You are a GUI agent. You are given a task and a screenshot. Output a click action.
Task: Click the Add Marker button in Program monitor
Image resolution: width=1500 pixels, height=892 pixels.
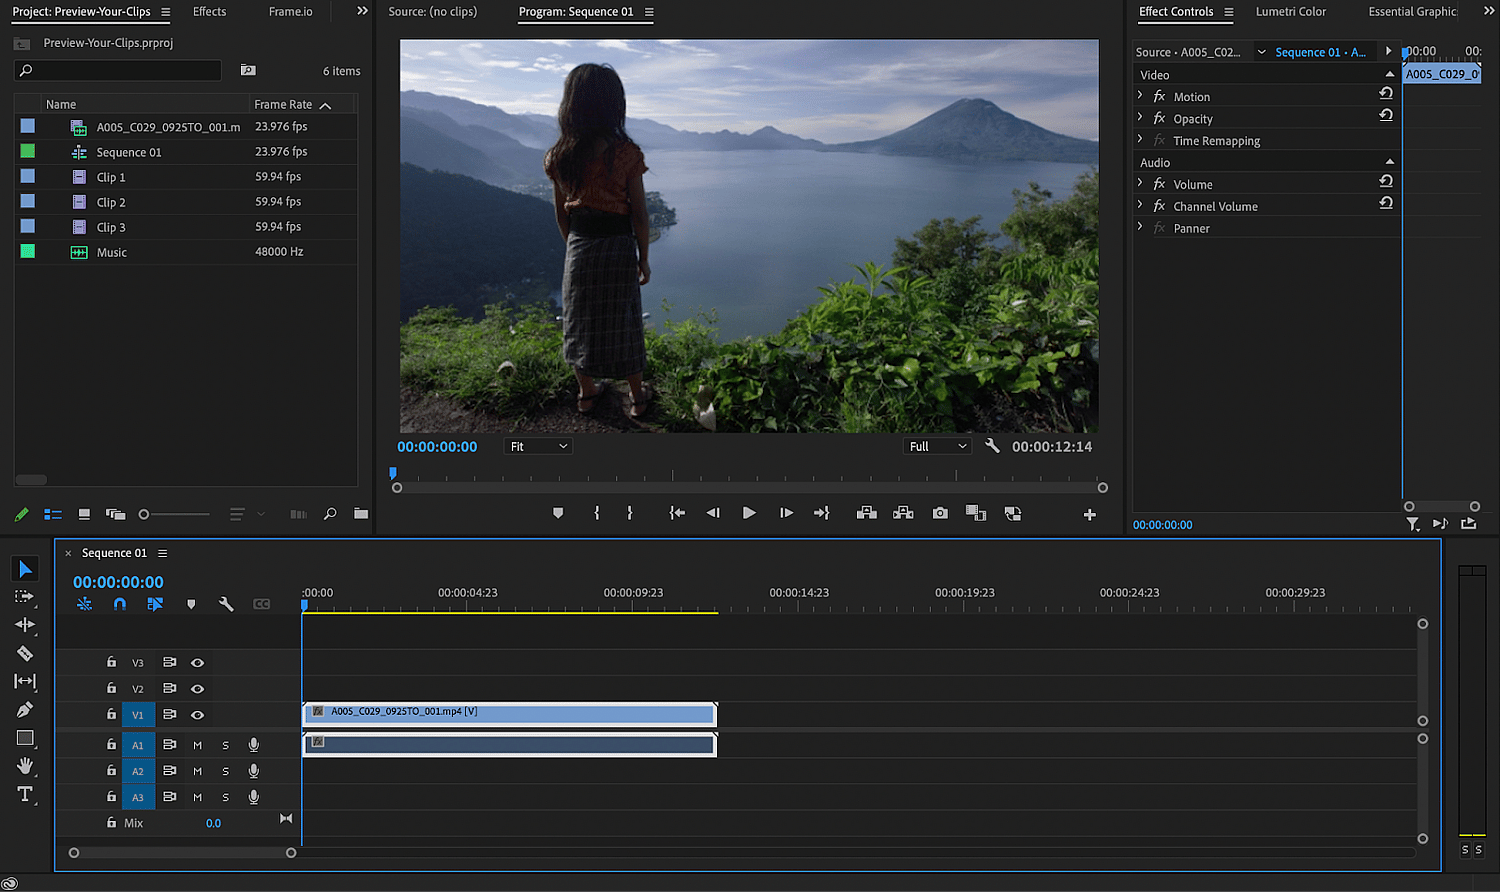click(558, 513)
